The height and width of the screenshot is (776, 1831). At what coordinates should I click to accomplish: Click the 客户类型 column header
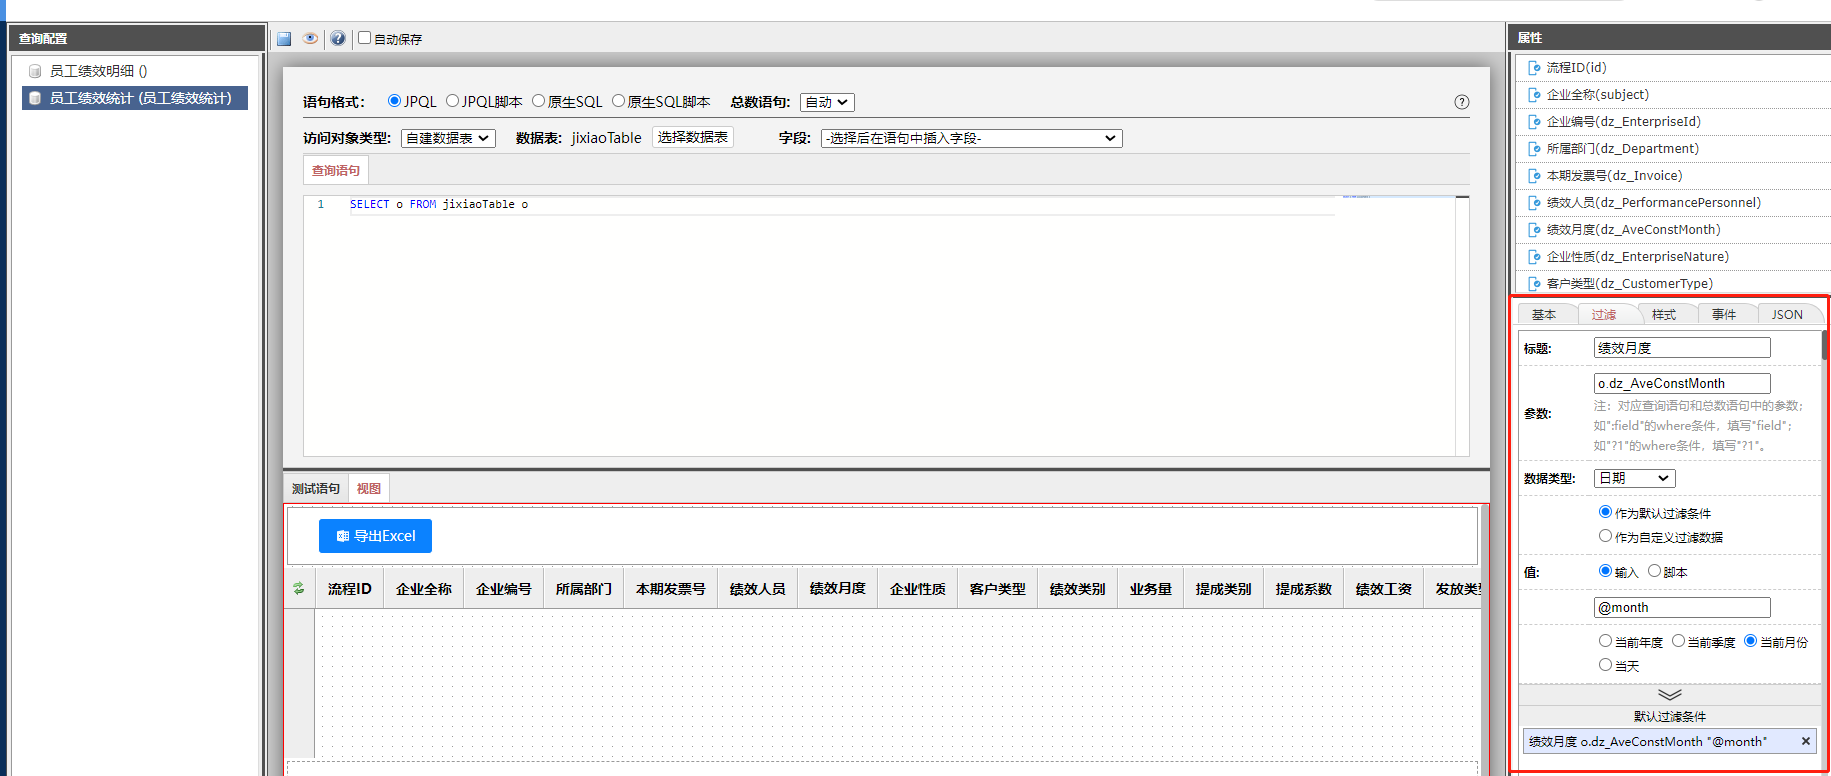pyautogui.click(x=998, y=589)
